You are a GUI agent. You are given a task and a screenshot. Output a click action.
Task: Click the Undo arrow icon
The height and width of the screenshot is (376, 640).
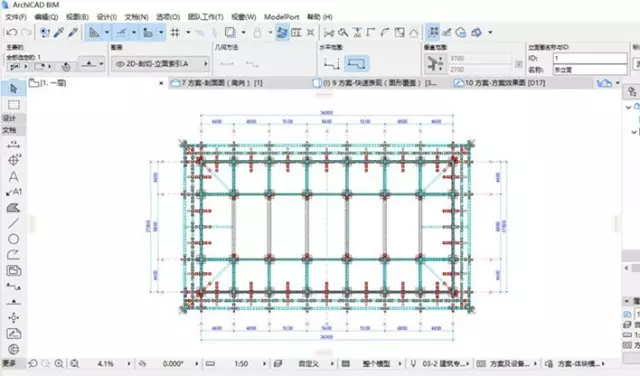(x=11, y=33)
